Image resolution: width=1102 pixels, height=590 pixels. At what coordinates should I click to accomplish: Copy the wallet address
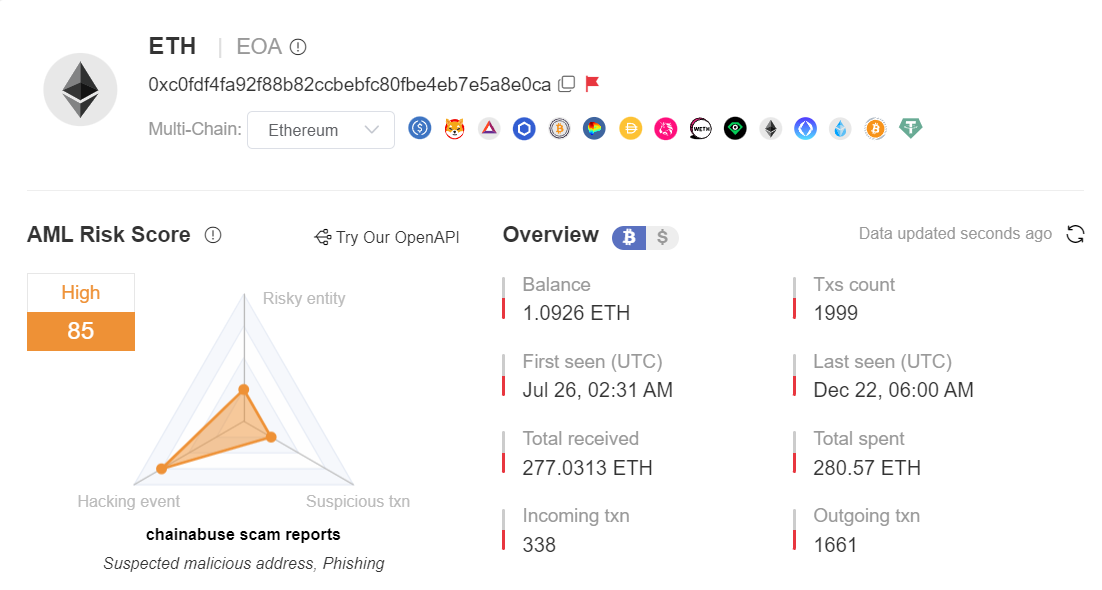point(566,84)
